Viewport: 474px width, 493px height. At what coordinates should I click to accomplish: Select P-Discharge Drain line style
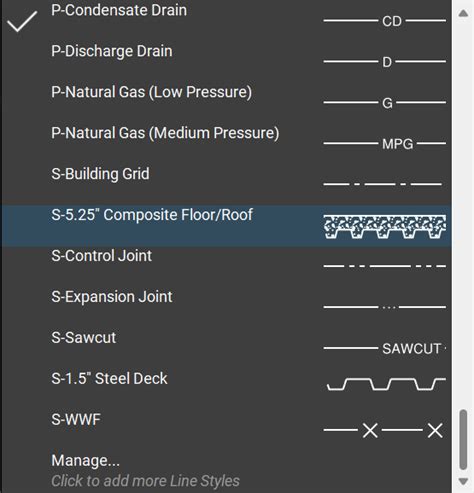point(112,52)
